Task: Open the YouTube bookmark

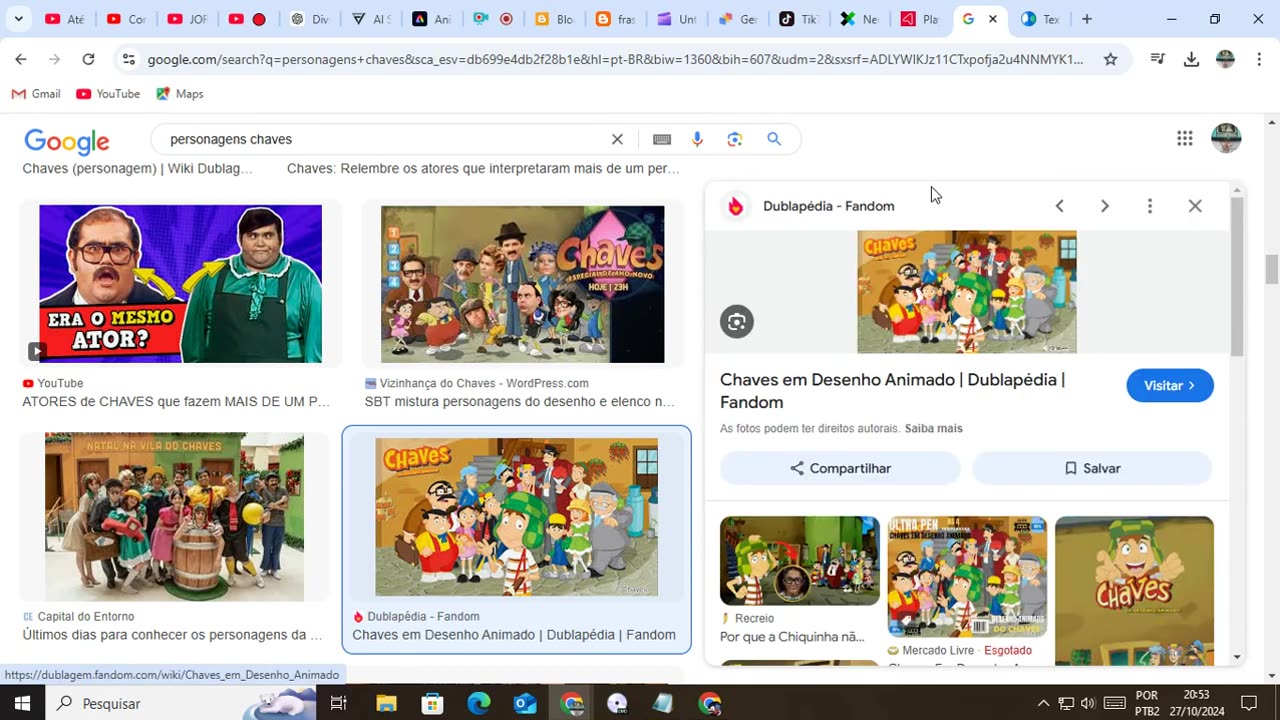Action: tap(108, 94)
